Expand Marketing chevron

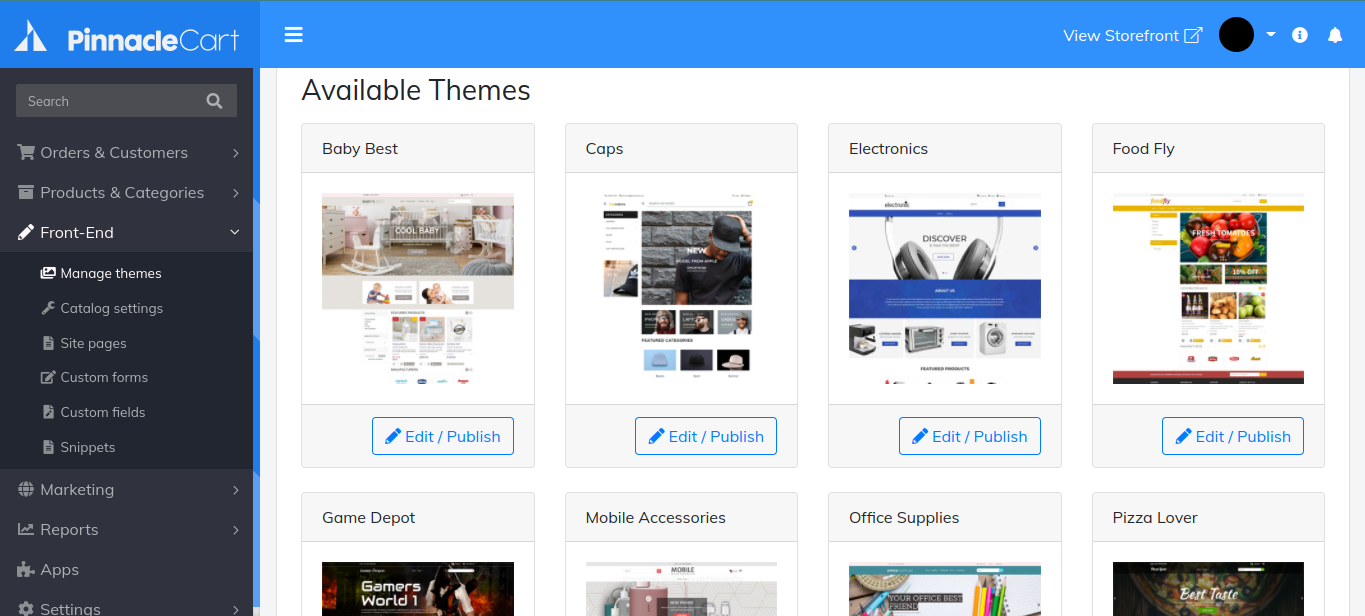pyautogui.click(x=235, y=490)
